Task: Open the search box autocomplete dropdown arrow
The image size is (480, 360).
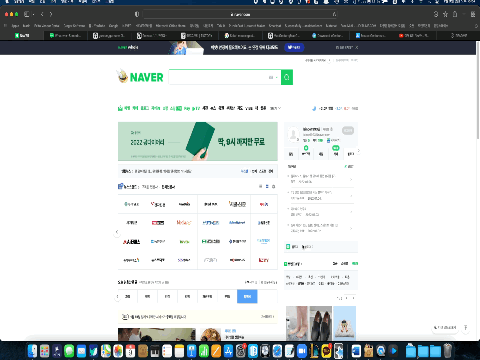Action: point(276,77)
